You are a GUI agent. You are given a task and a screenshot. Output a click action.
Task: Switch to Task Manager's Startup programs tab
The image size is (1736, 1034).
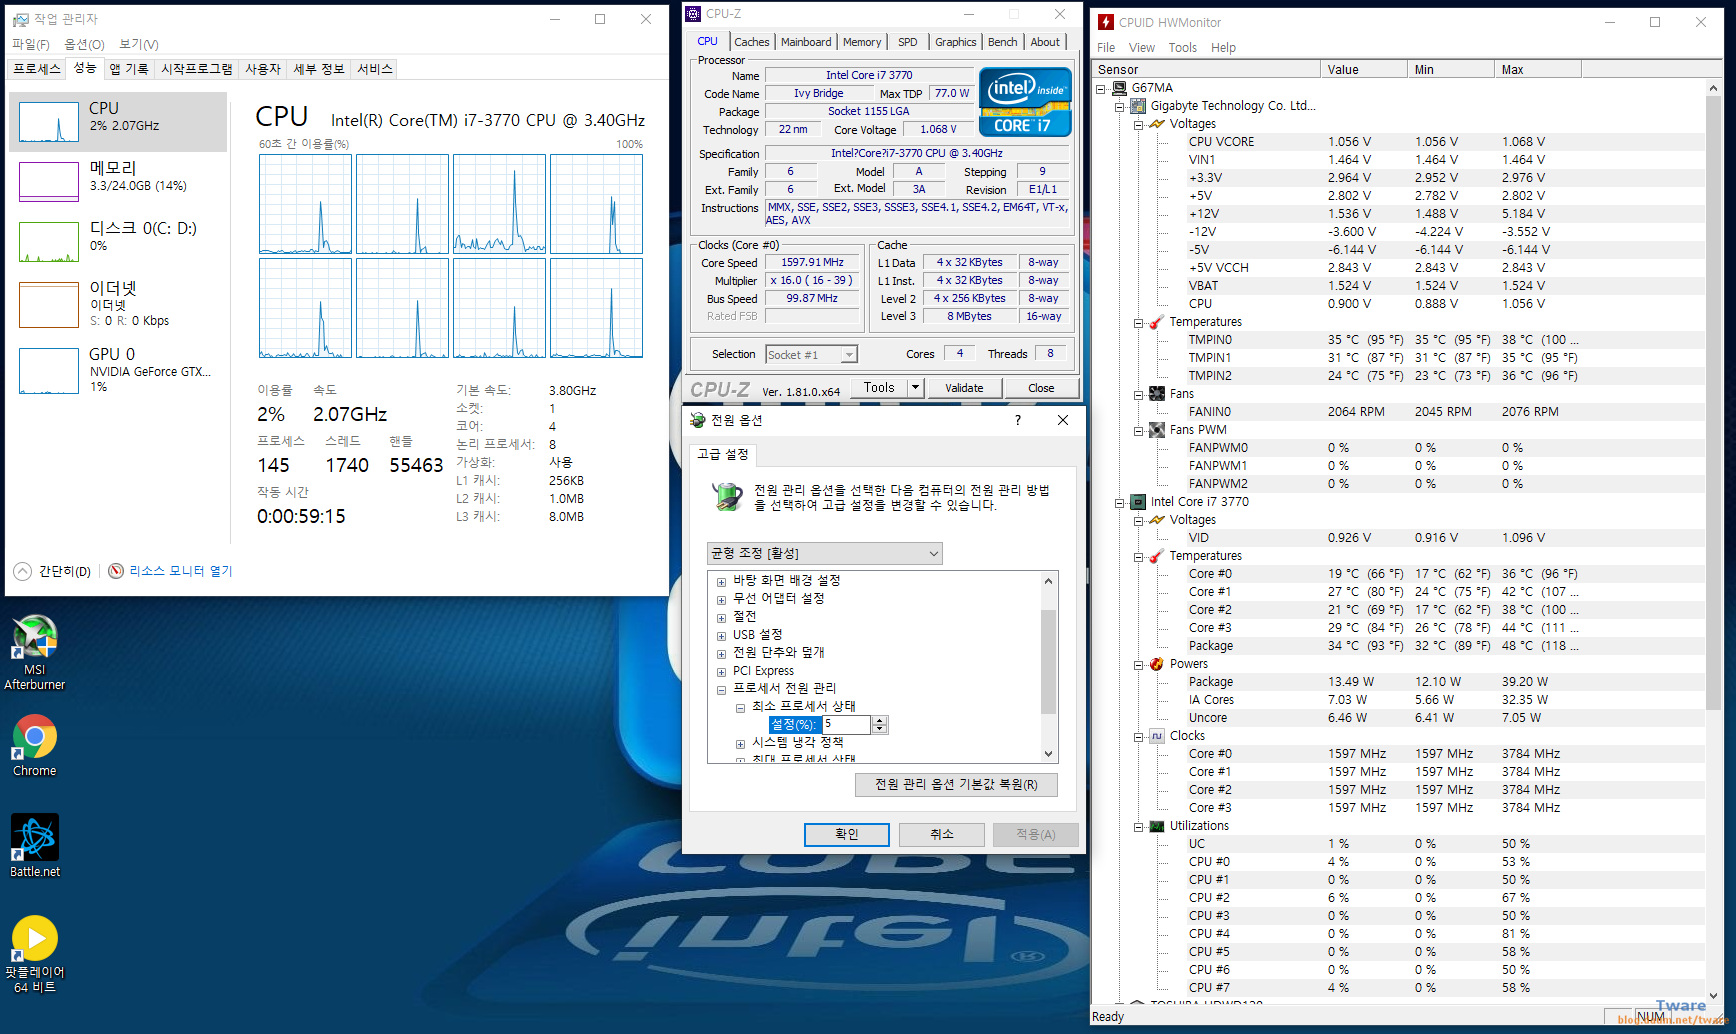tap(197, 69)
